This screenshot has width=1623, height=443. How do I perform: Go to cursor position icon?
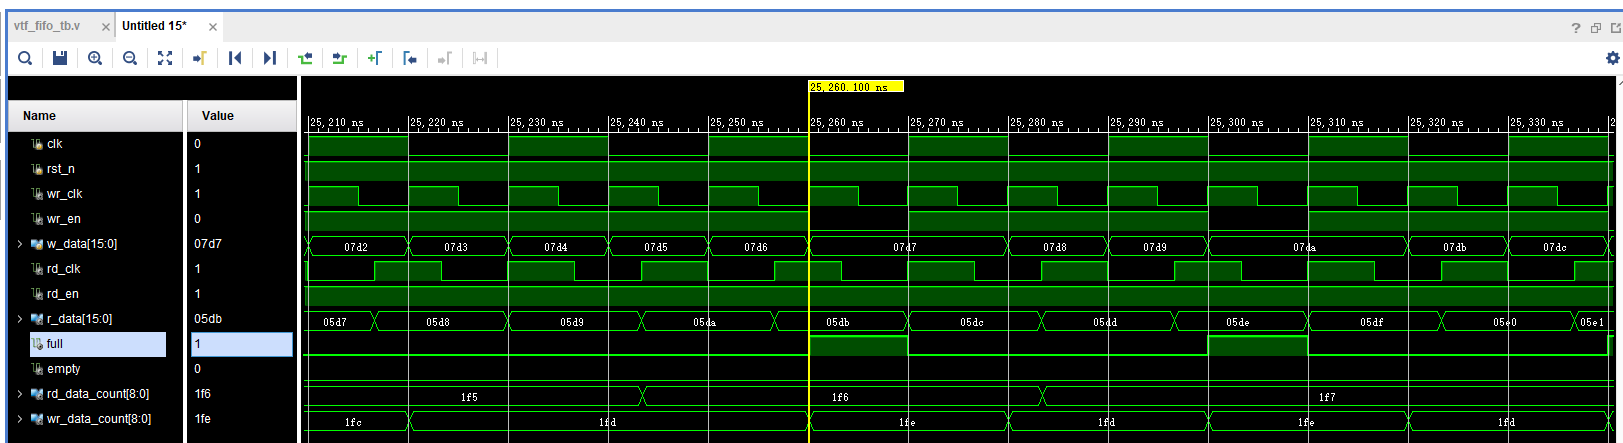coord(200,58)
